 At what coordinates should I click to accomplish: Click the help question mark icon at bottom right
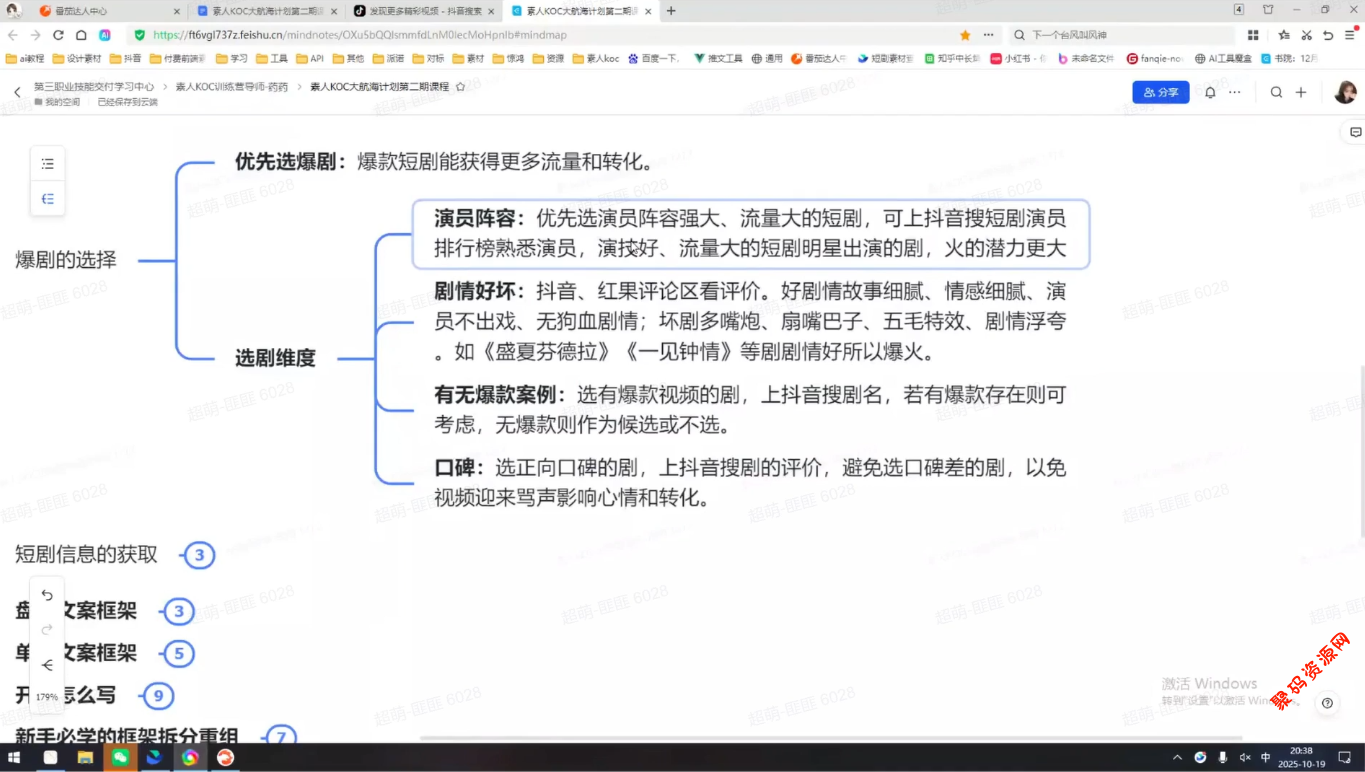click(x=1327, y=703)
